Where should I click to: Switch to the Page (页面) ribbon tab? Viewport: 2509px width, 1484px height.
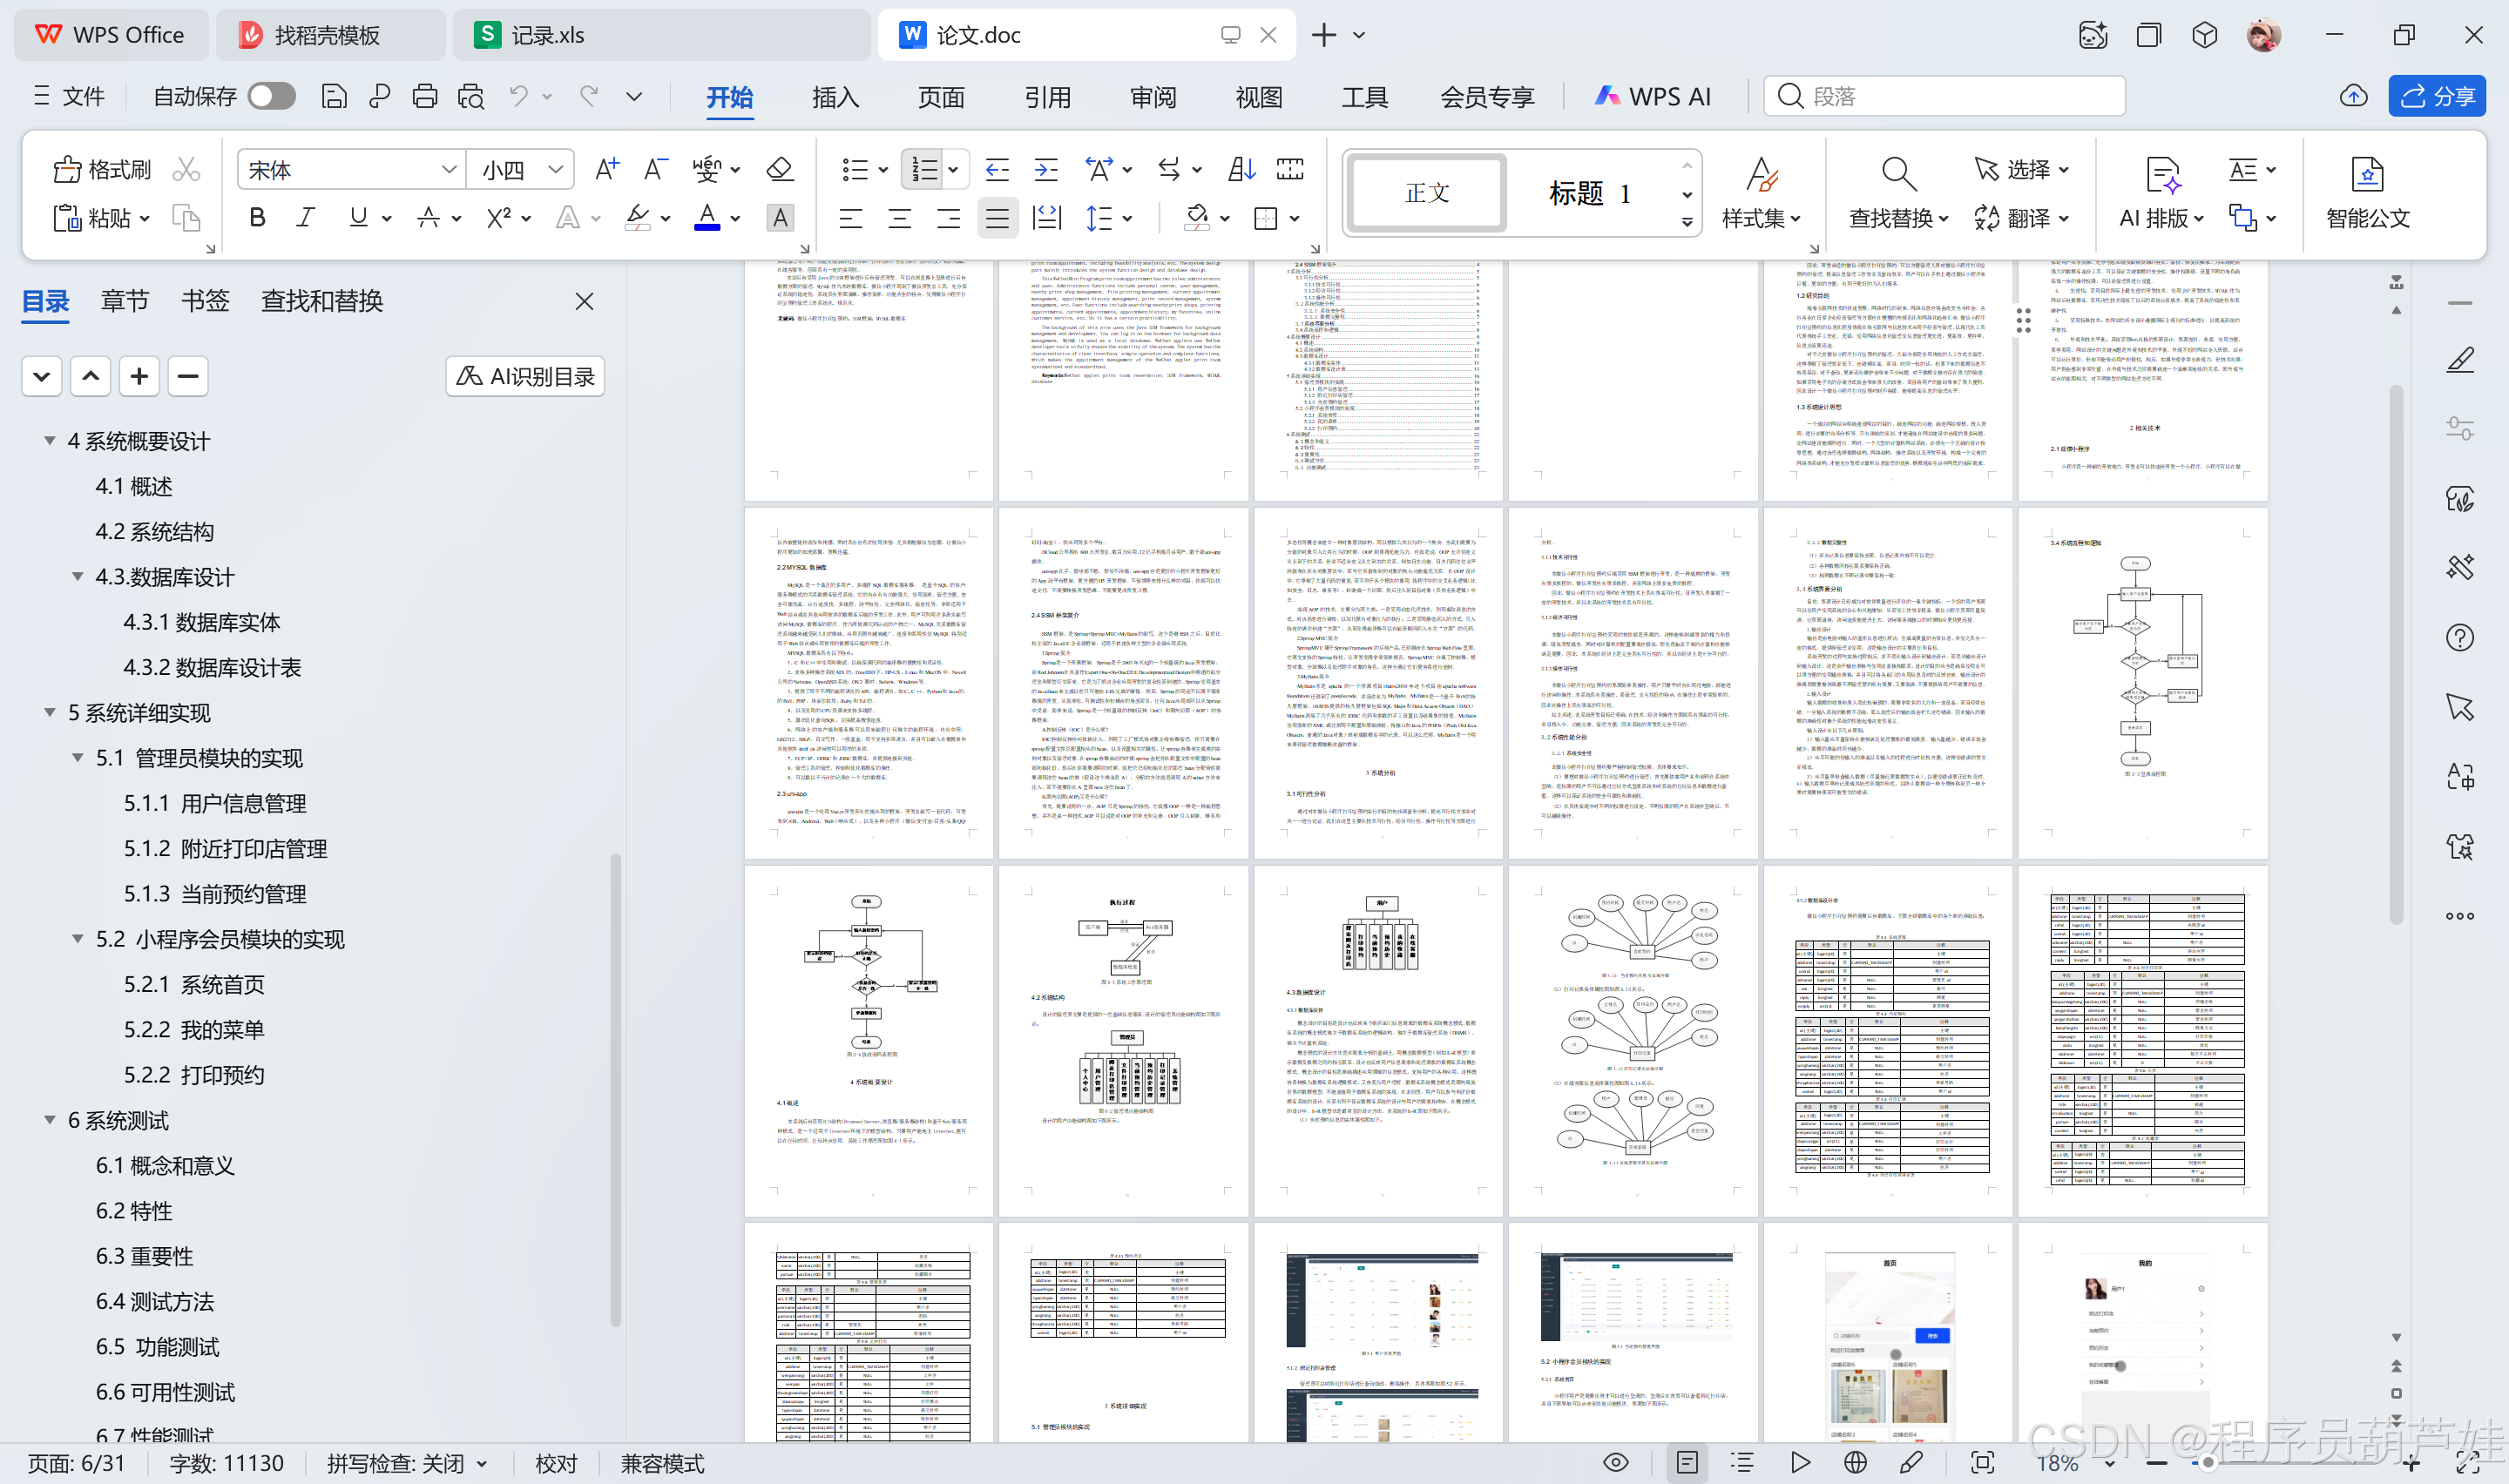941,97
